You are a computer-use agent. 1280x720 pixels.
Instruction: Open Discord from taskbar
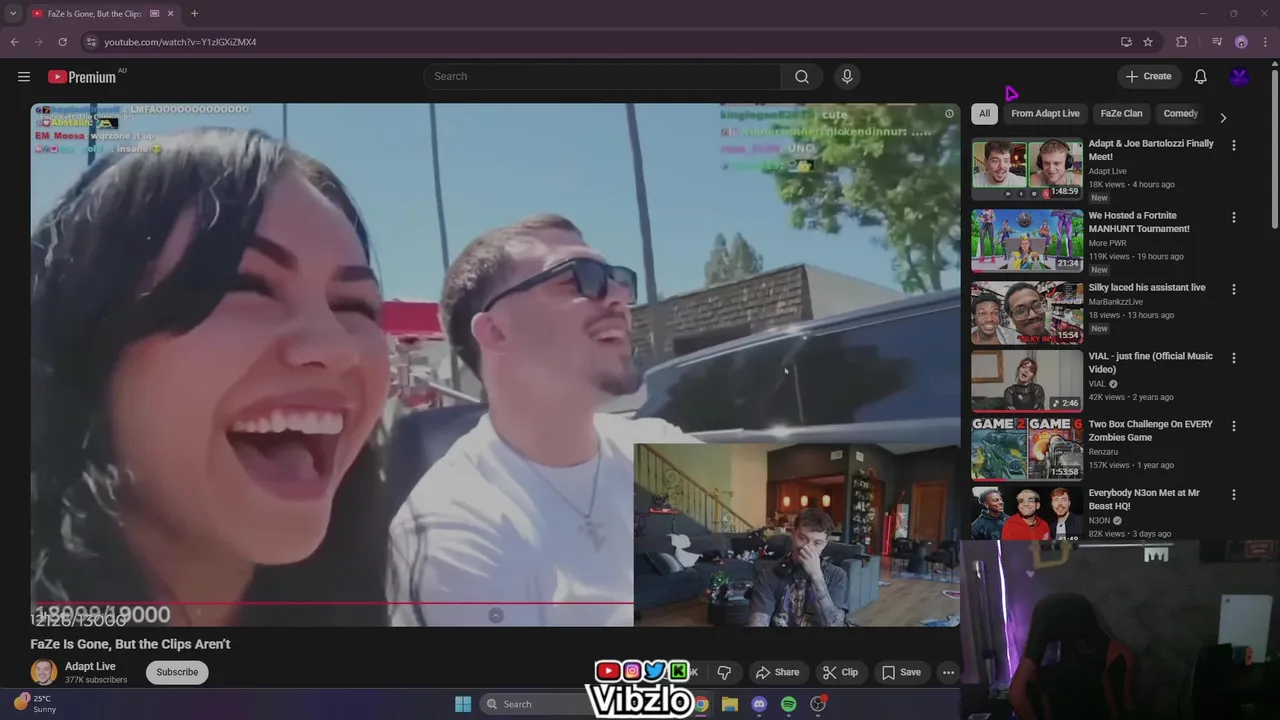(x=759, y=704)
